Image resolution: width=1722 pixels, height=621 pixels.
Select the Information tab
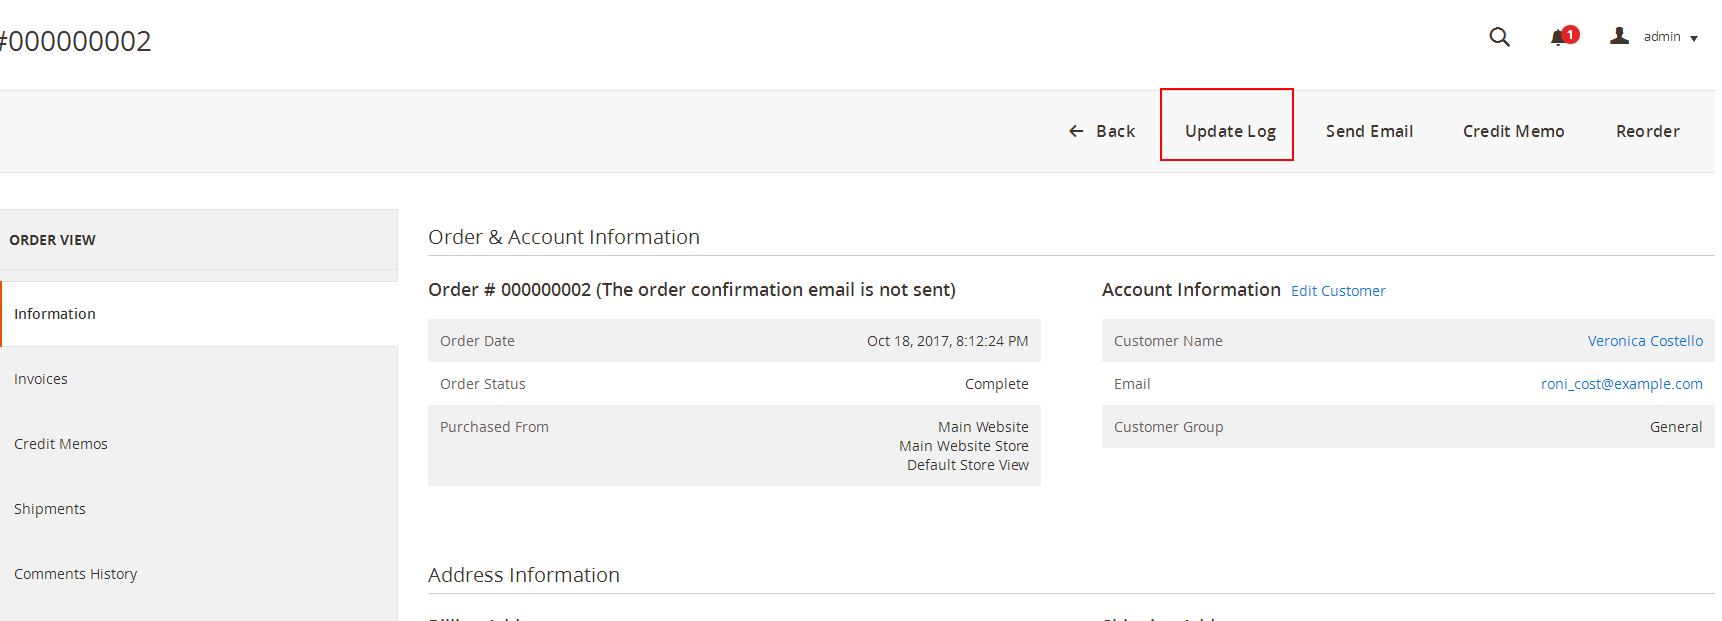click(199, 314)
